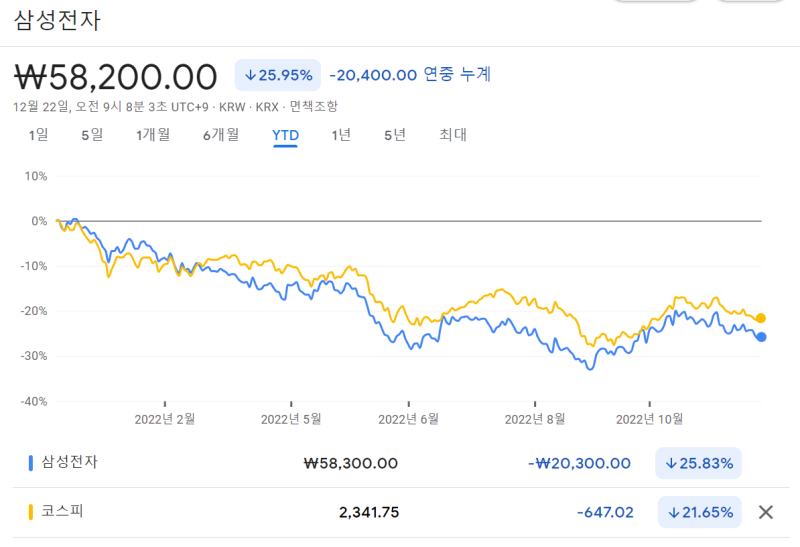Open the 1년 range view
Screen dimensions: 800x547
[x=341, y=135]
